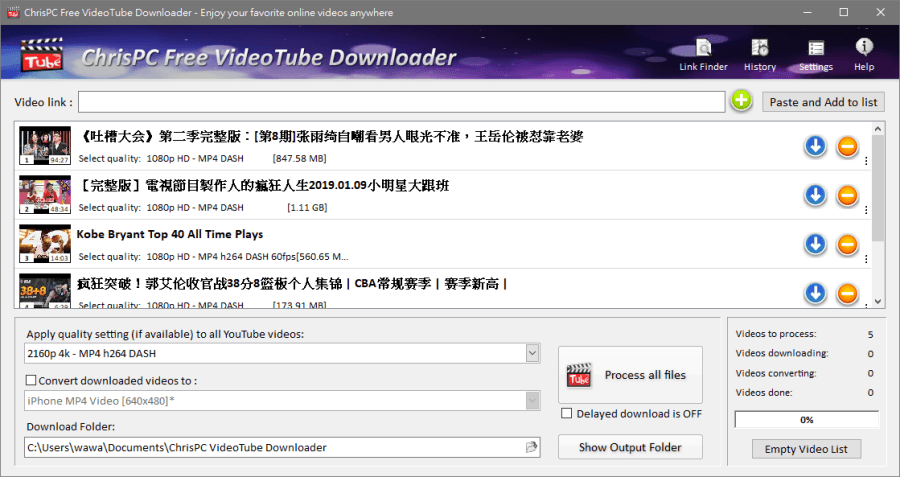Download the Kobe Bryant Top 40 video
900x477 pixels.
815,245
